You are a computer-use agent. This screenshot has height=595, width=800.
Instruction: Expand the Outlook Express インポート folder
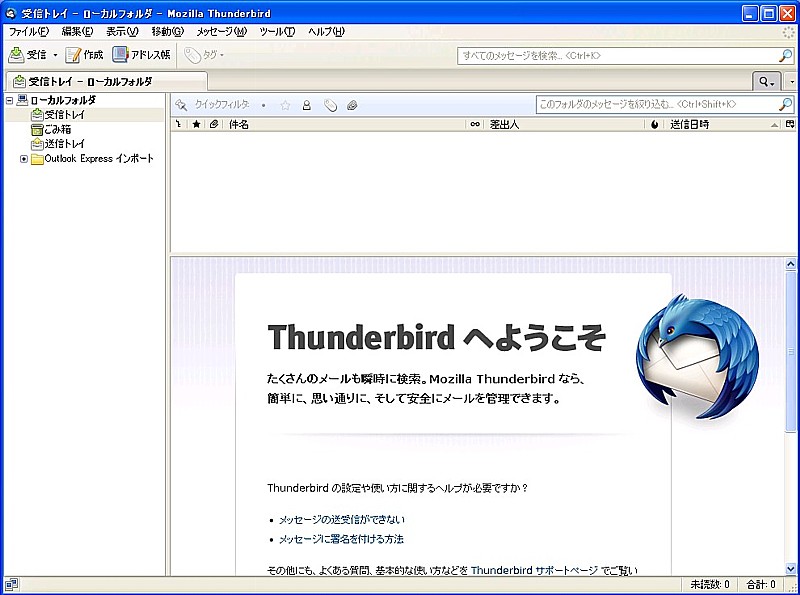coord(23,159)
